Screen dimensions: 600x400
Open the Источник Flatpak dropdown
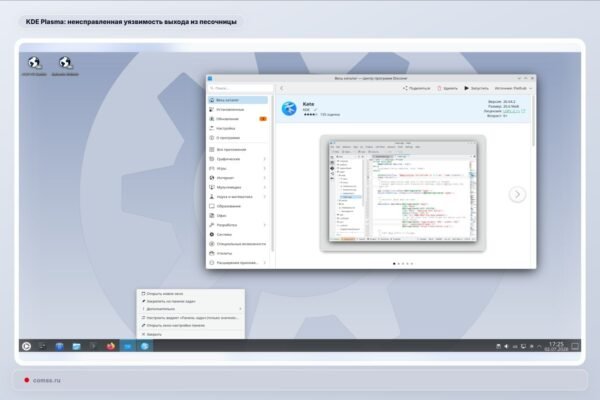[513, 88]
